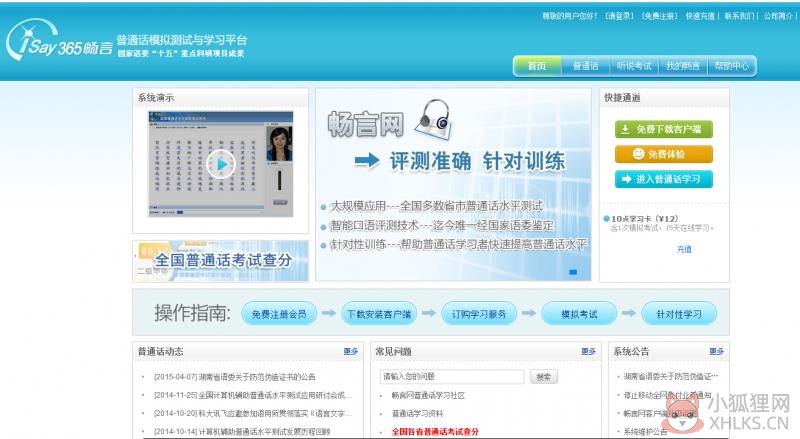Image resolution: width=800 pixels, height=439 pixels.
Task: Click the 充值 link under 10点学习卡
Action: click(684, 249)
